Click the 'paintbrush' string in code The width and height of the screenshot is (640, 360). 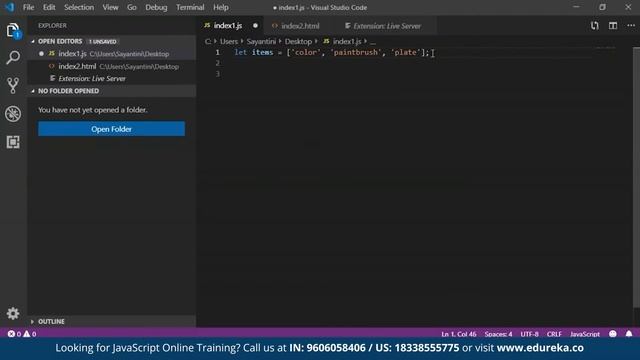356,52
